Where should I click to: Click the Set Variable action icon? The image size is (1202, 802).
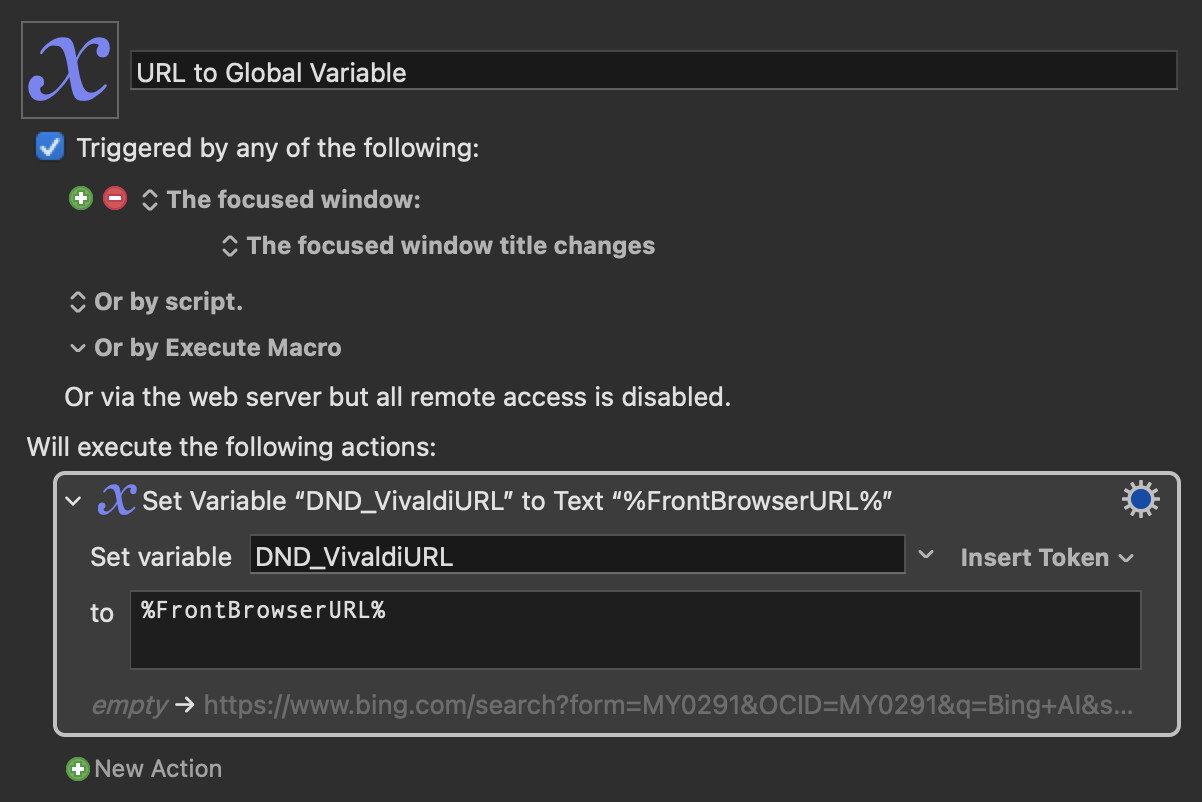(117, 501)
